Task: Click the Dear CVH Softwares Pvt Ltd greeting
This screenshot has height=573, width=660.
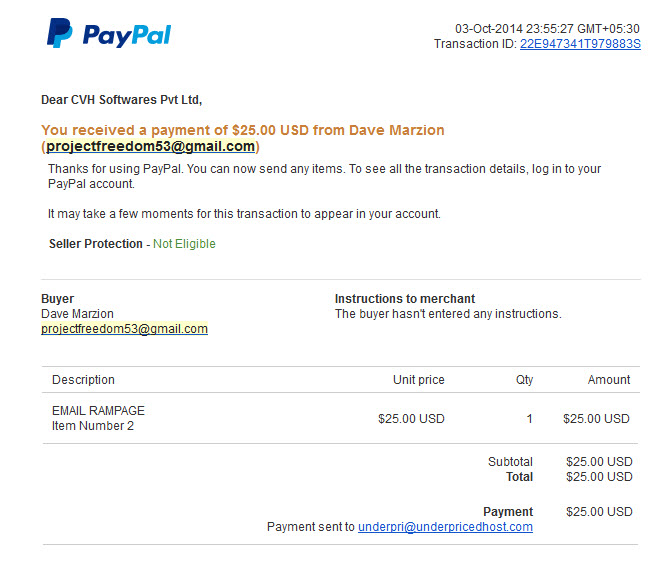Action: pyautogui.click(x=121, y=100)
